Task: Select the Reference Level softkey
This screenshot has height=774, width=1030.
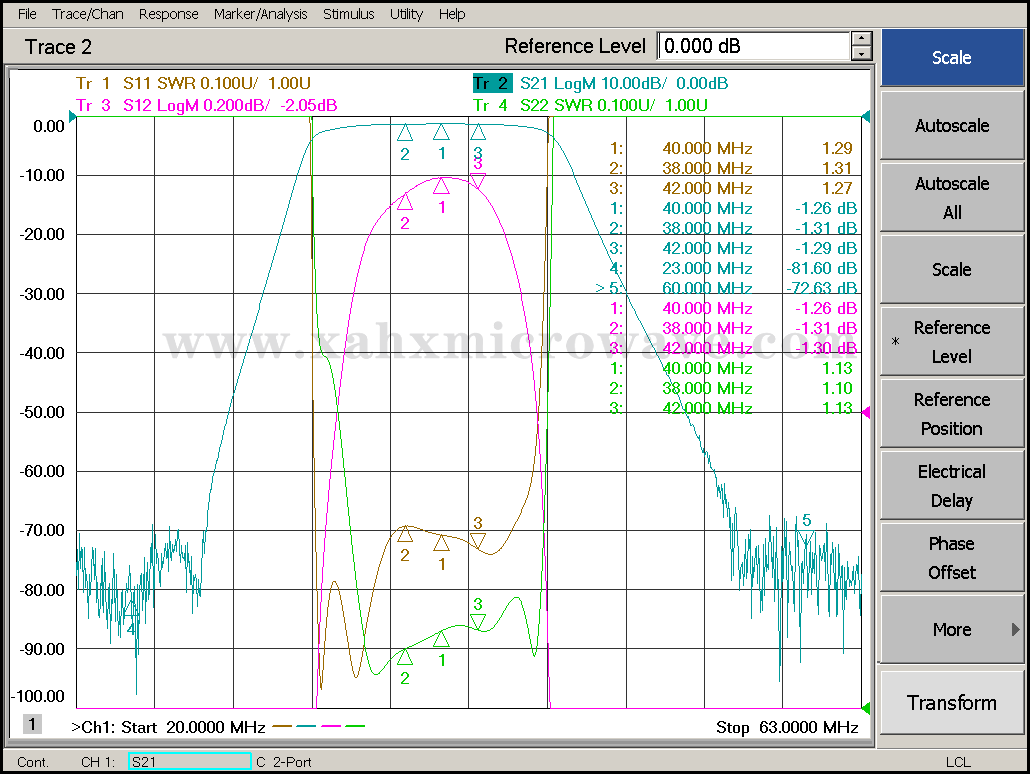Action: (952, 342)
